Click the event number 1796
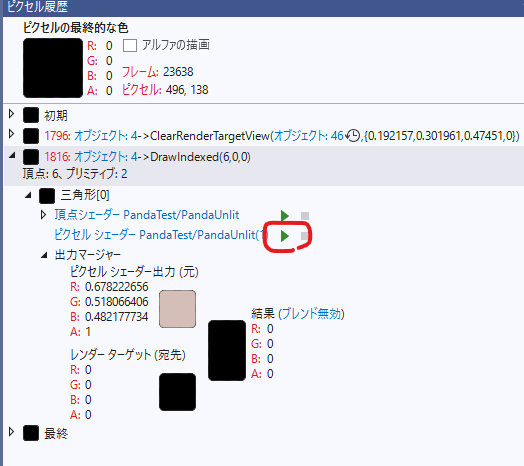The height and width of the screenshot is (466, 524). (x=57, y=136)
